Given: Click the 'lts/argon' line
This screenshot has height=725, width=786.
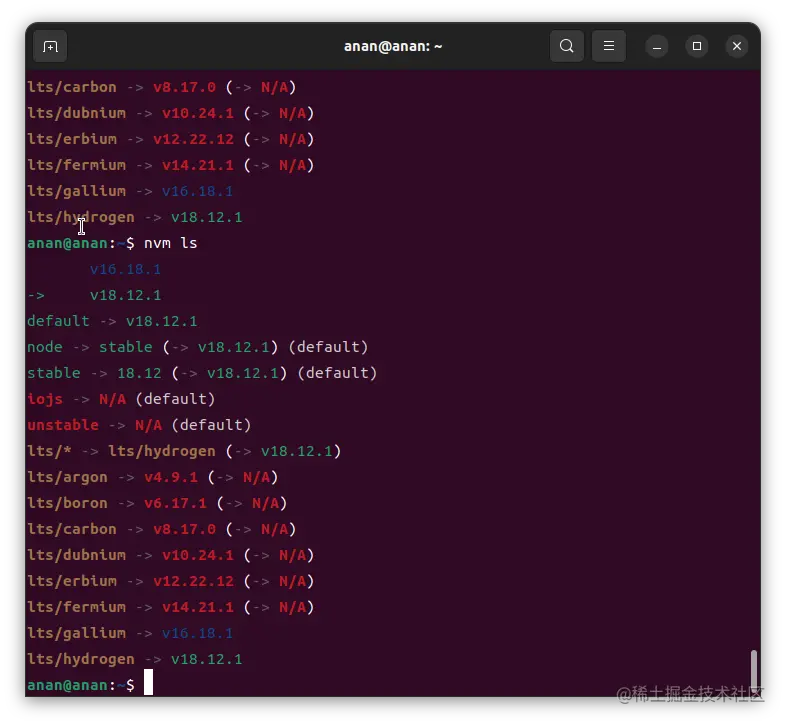Looking at the screenshot, I should [x=152, y=478].
